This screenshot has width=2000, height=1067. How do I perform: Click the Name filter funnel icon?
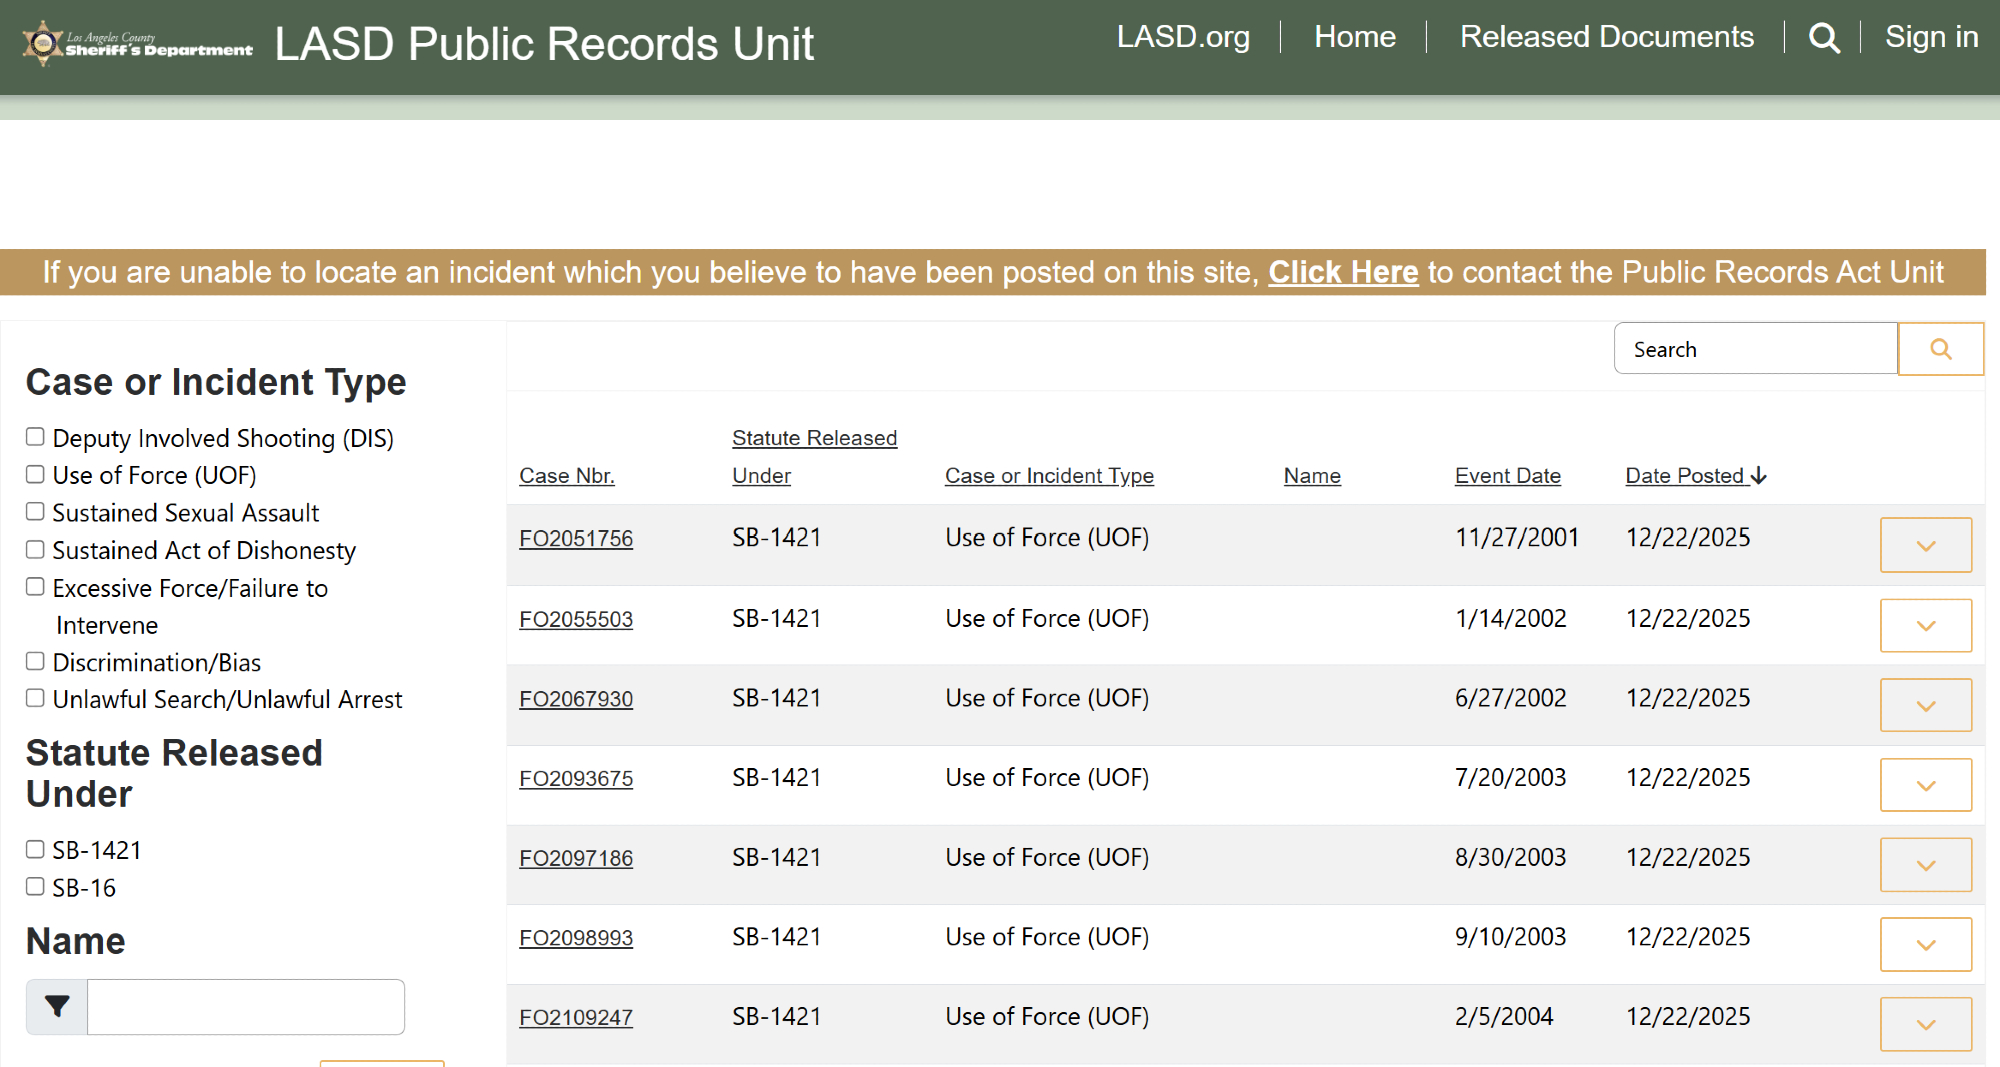click(57, 1006)
